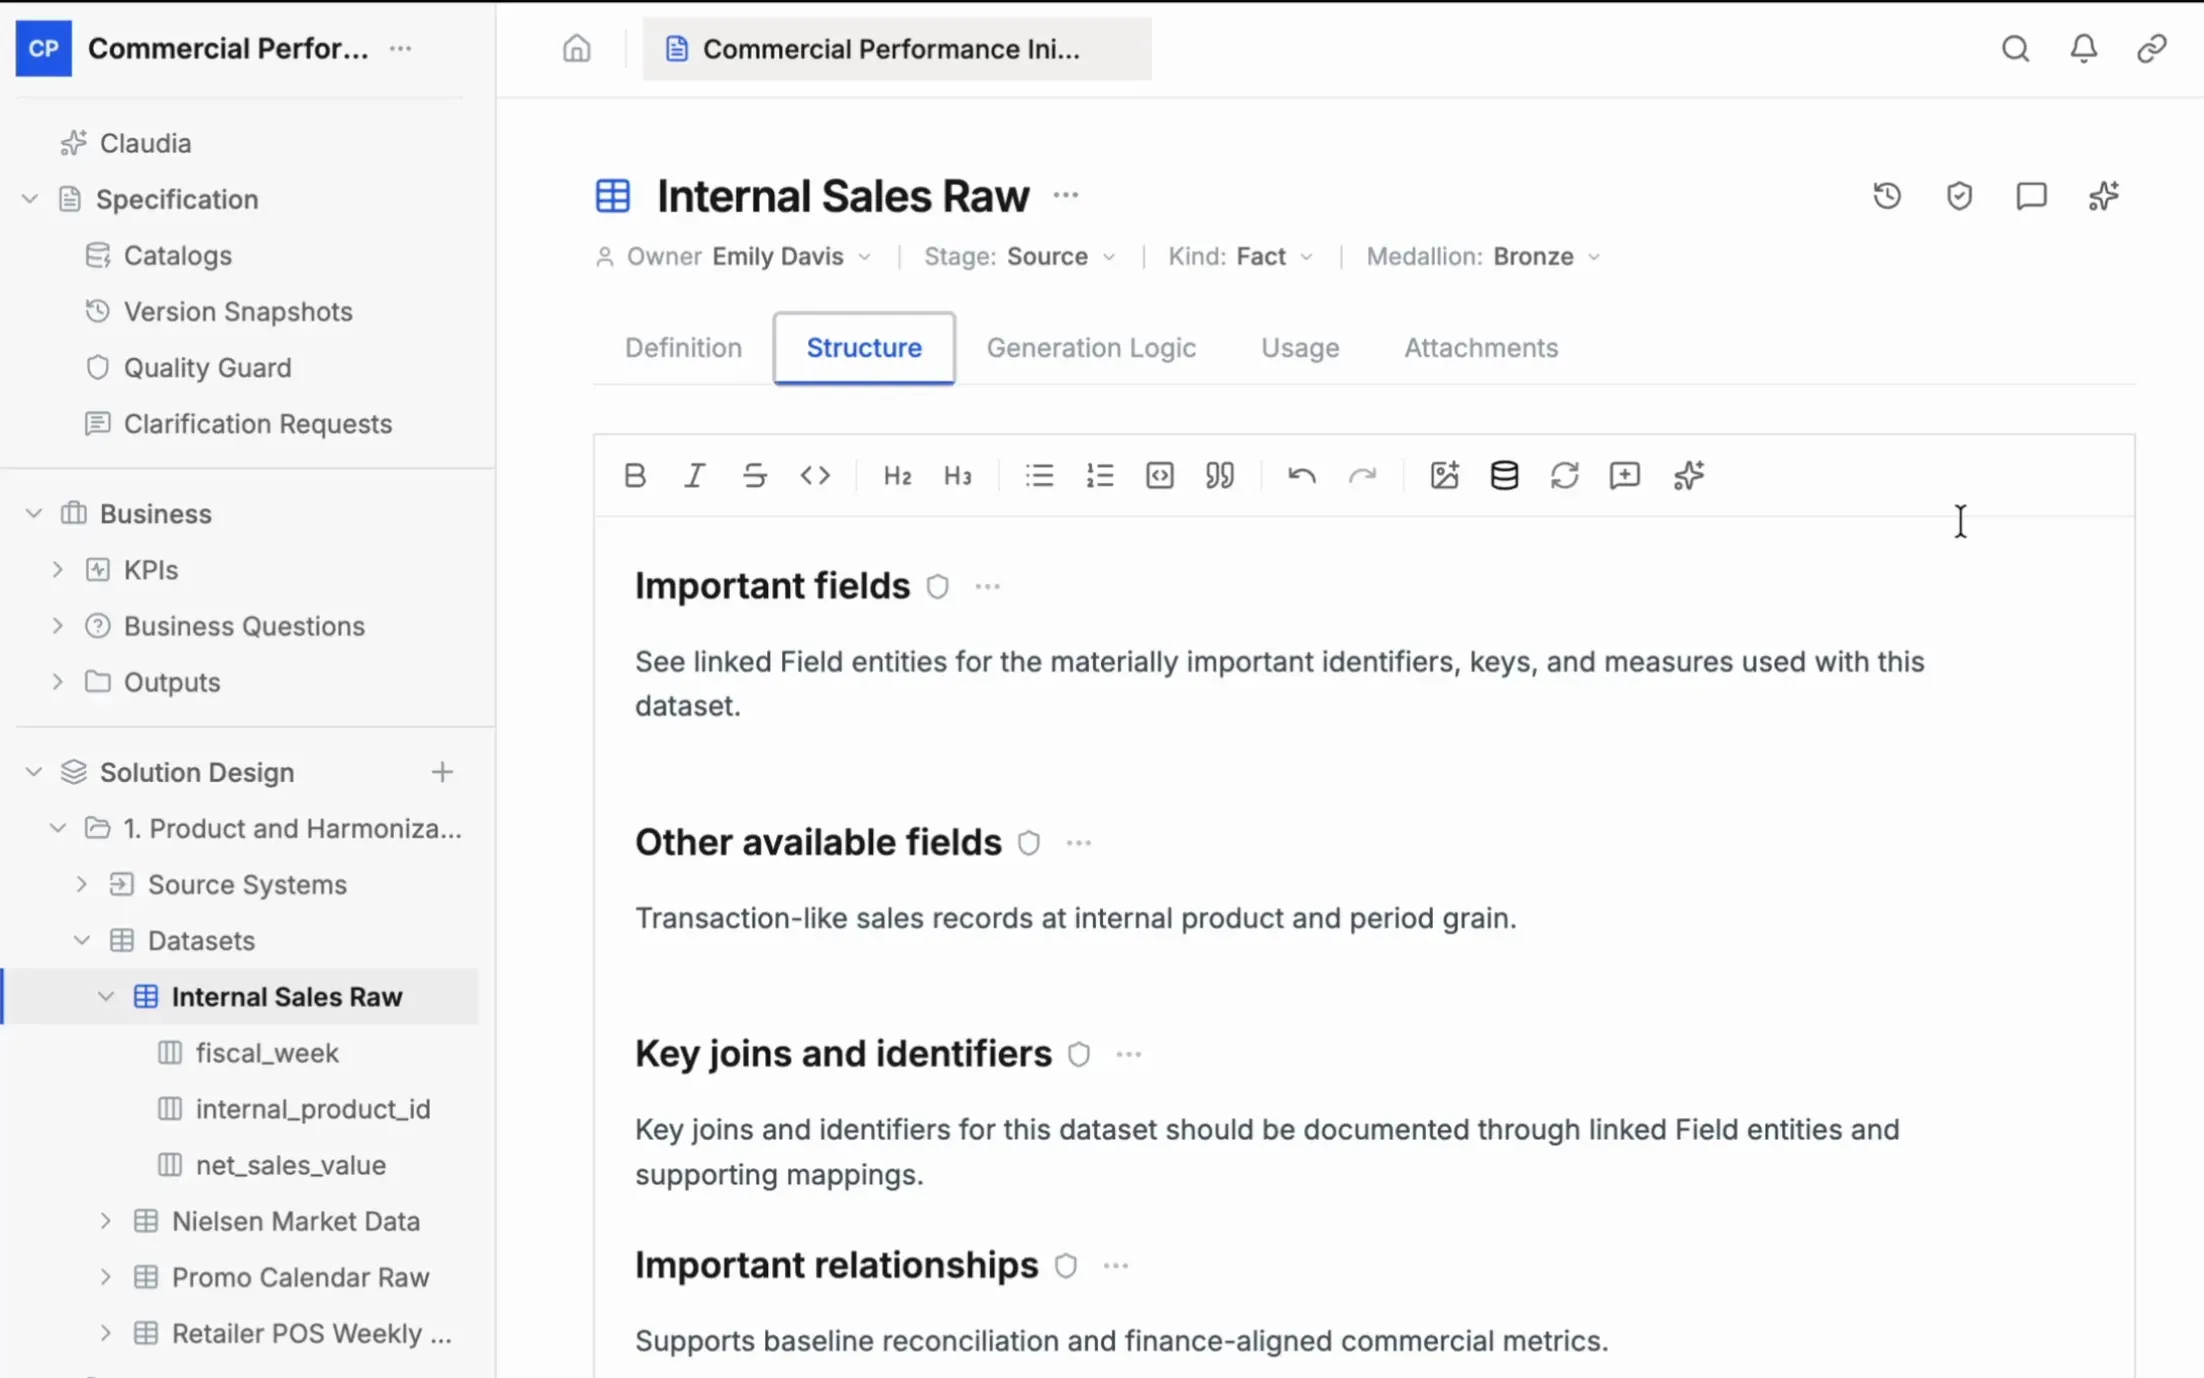Select fiscal_week field
This screenshot has width=2204, height=1378.
[x=267, y=1053]
